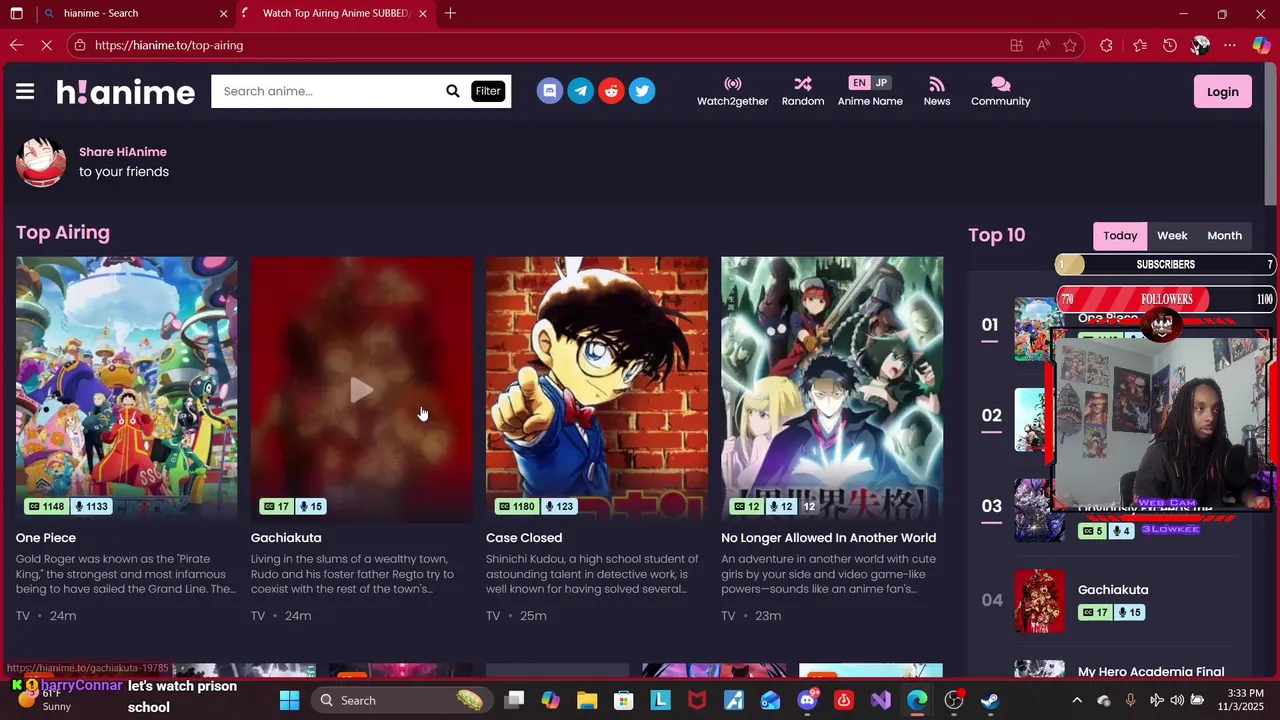Open the Microsoft Store taskbar icon
Screen dimensions: 1280x720
[623, 700]
